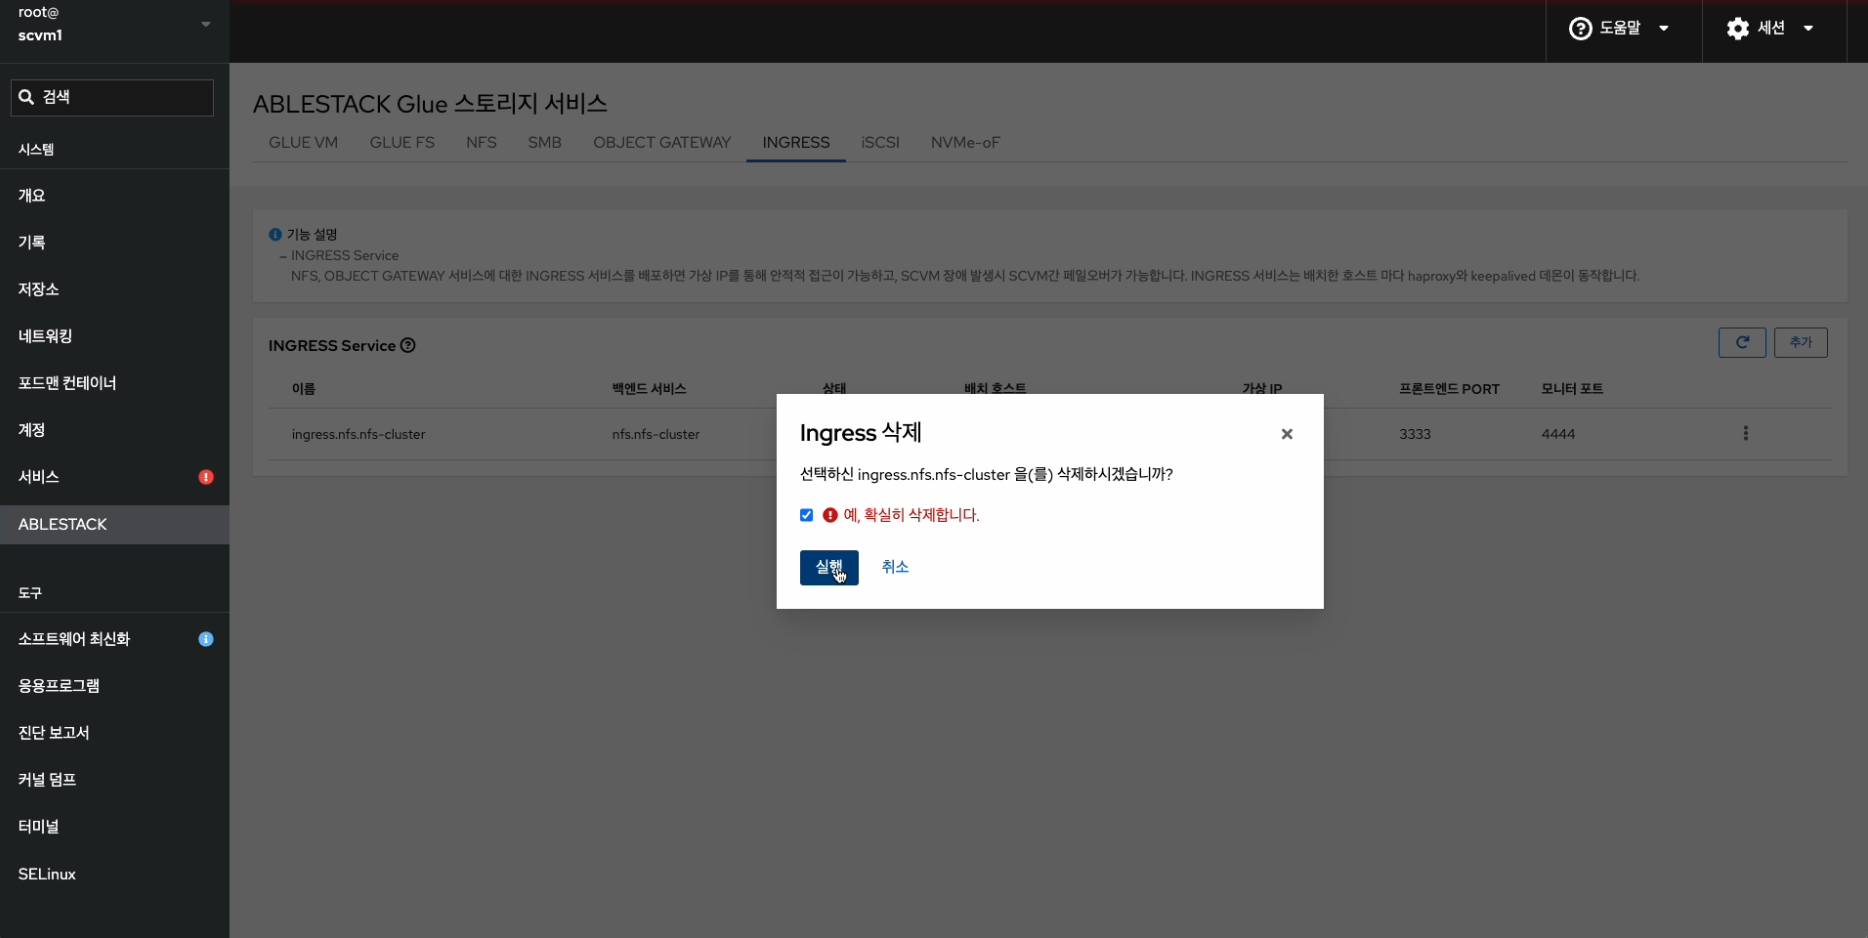Open 터미널 in the sidebar
1868x938 pixels.
[39, 827]
